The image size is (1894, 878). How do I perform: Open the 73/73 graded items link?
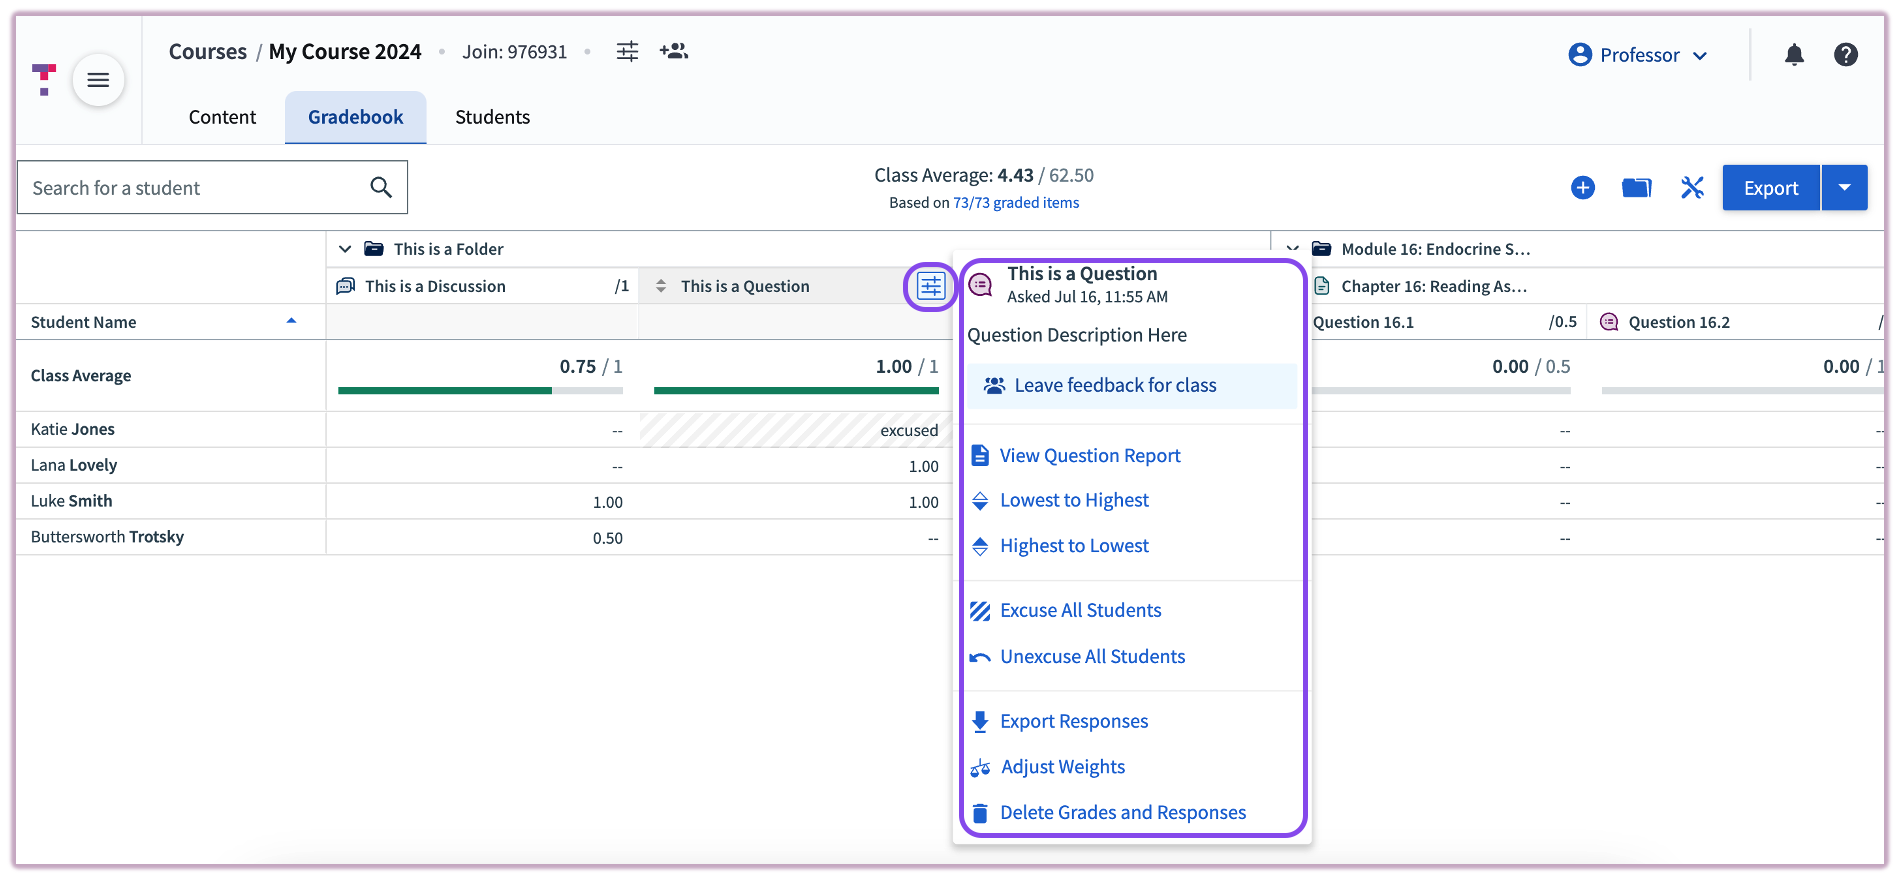pos(1016,203)
